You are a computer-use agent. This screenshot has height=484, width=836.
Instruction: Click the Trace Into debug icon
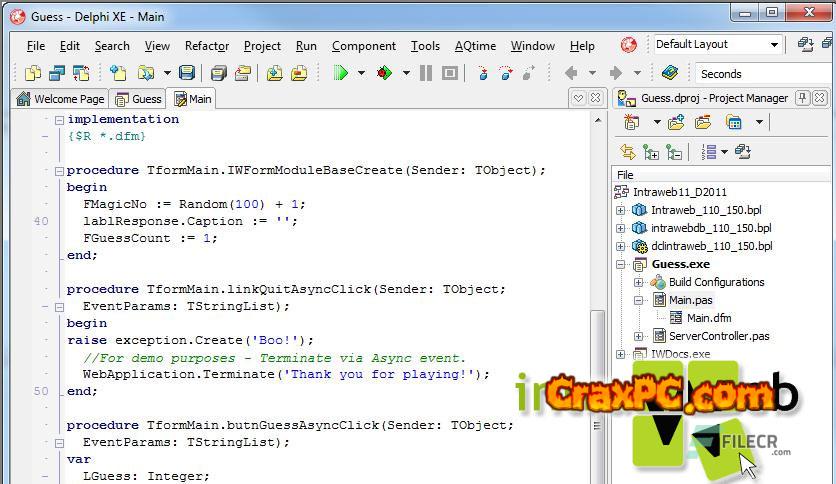point(483,73)
